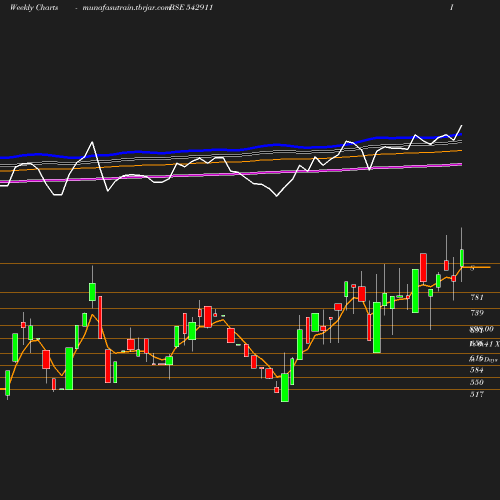Click the 517 price level label
The height and width of the screenshot is (500, 500).
[477, 395]
